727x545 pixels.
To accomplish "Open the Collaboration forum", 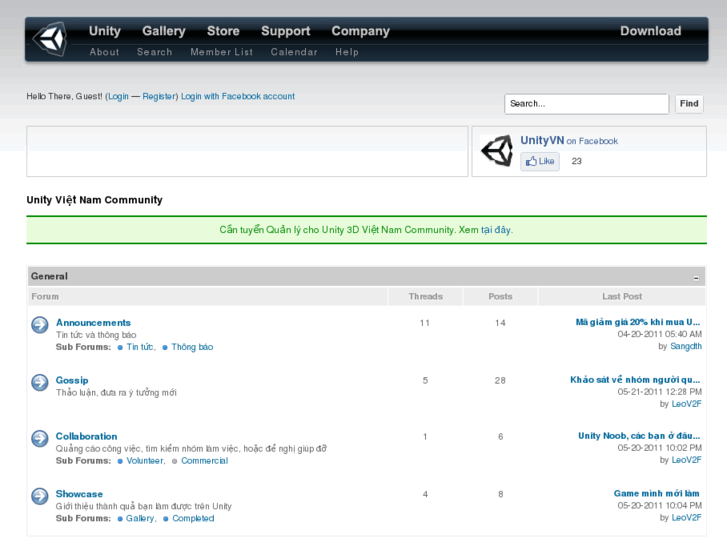I will tap(86, 436).
